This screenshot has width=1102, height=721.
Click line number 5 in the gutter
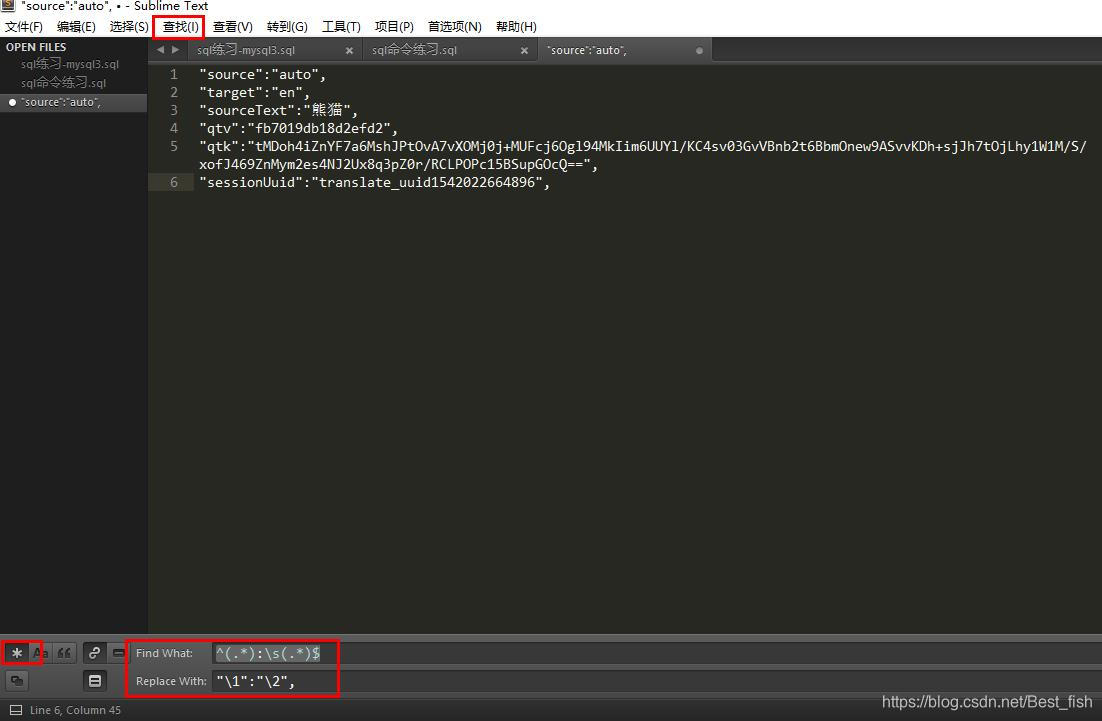[x=174, y=146]
